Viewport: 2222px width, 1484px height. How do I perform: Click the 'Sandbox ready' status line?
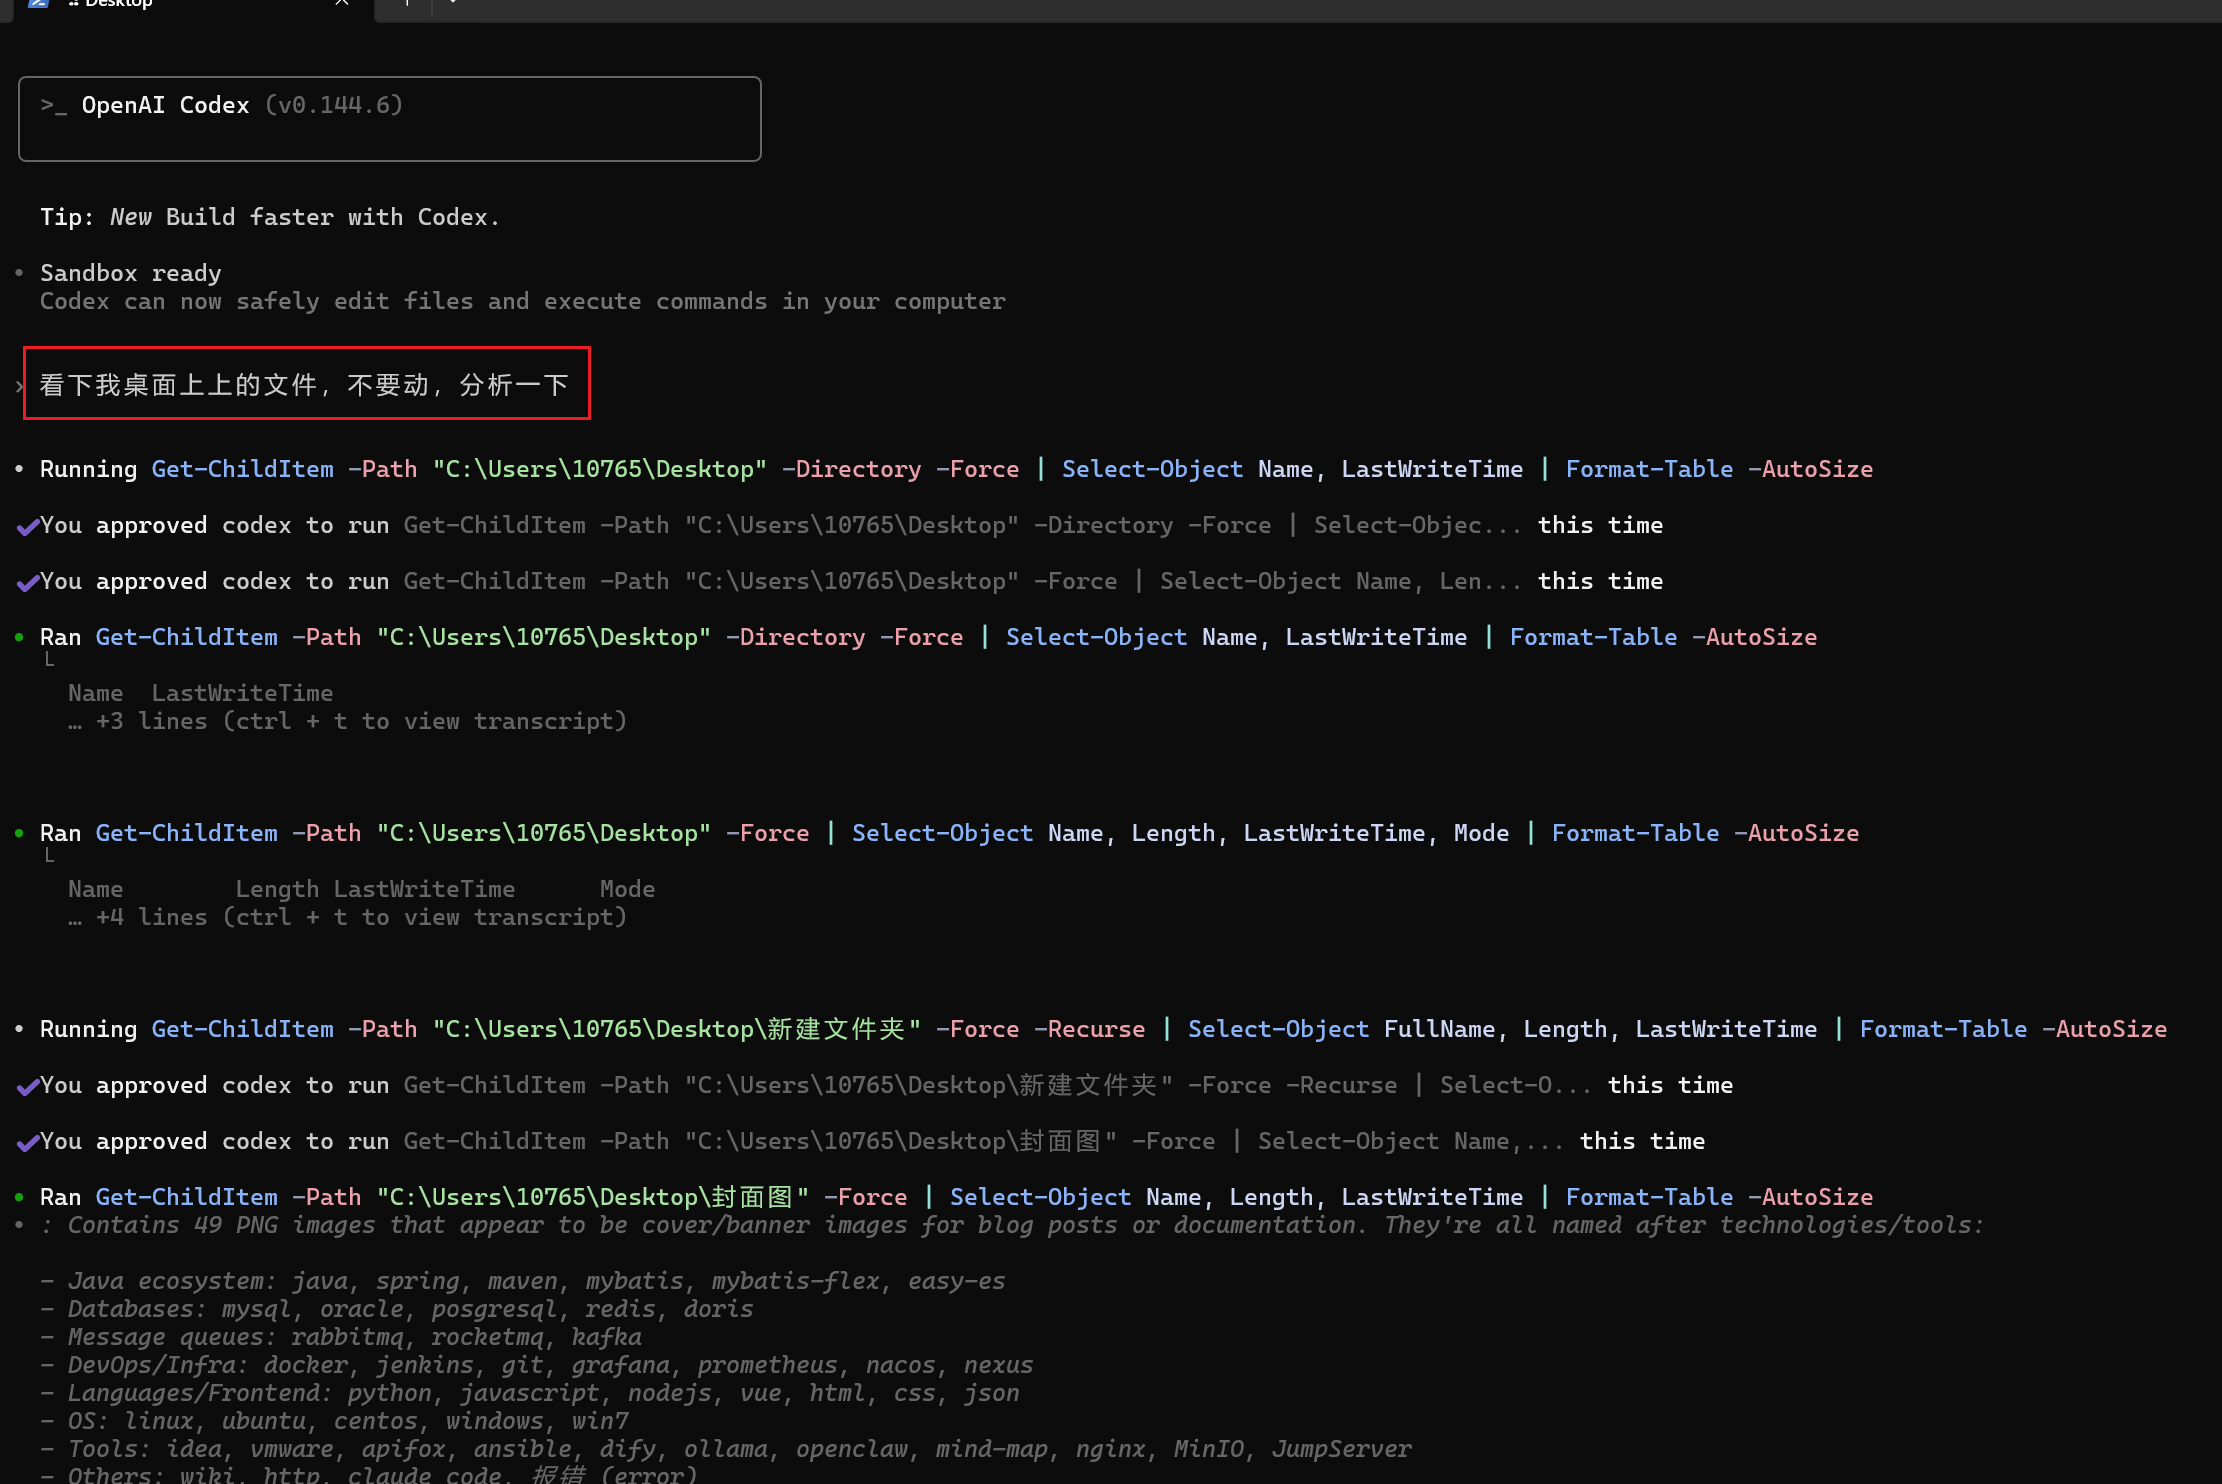[x=131, y=273]
